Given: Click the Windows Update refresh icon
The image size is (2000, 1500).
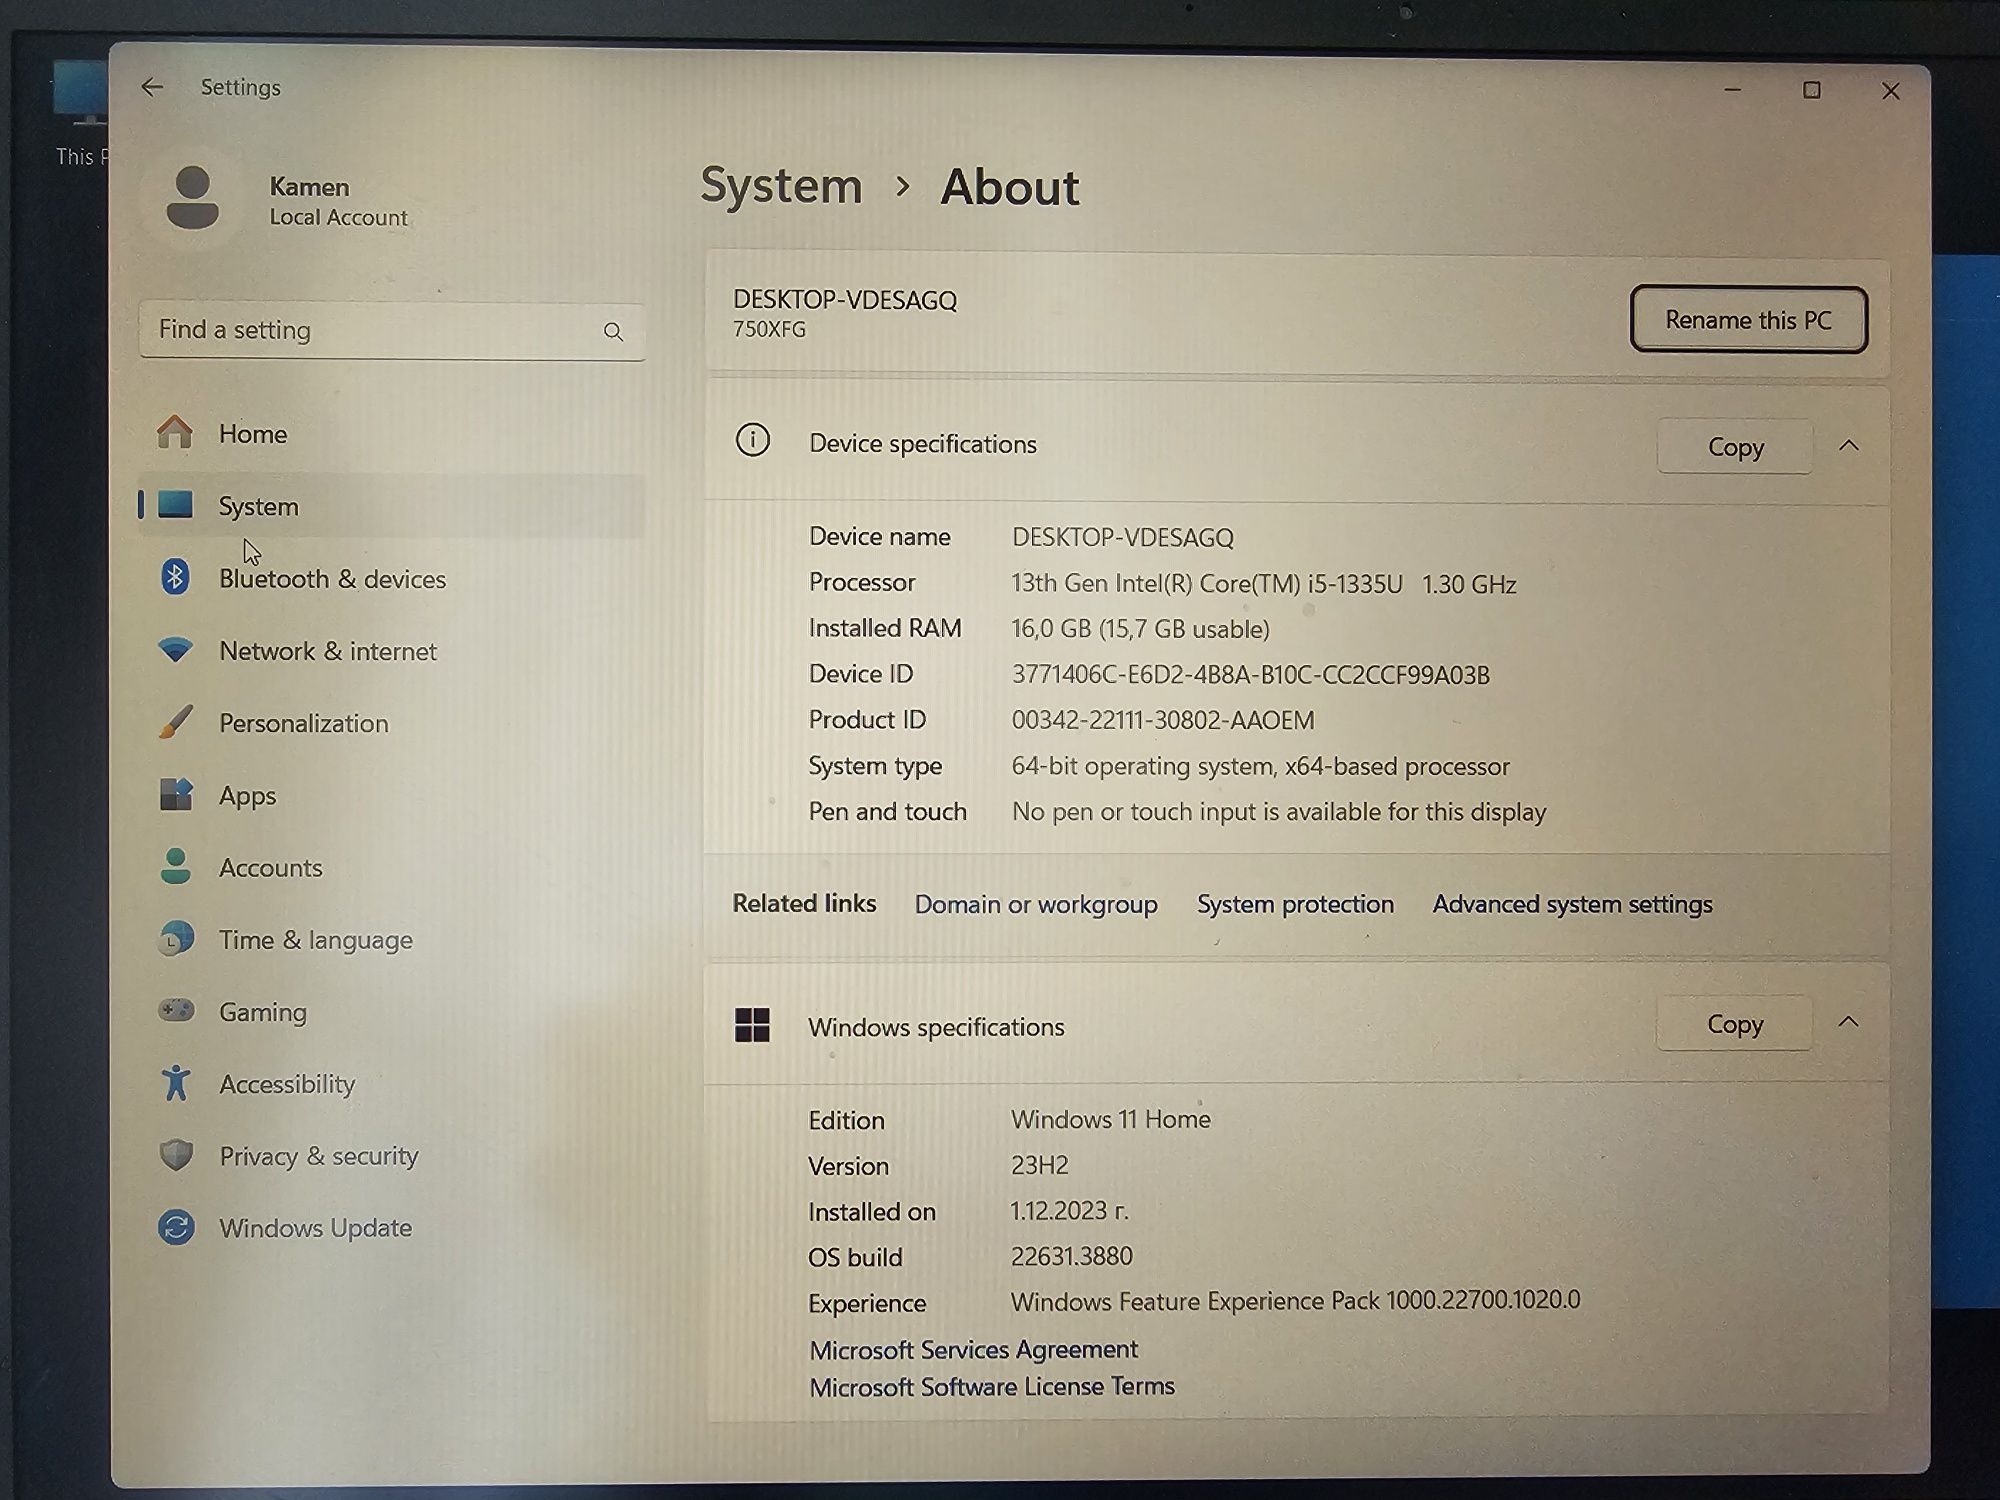Looking at the screenshot, I should (176, 1227).
